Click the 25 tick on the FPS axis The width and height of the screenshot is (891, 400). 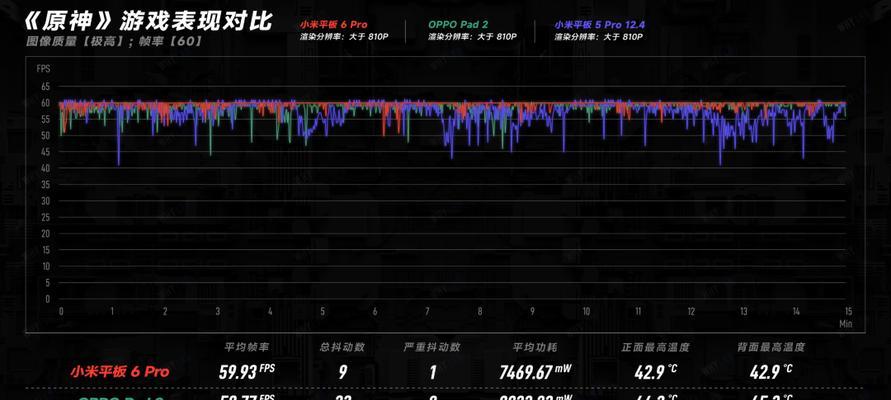coord(45,218)
